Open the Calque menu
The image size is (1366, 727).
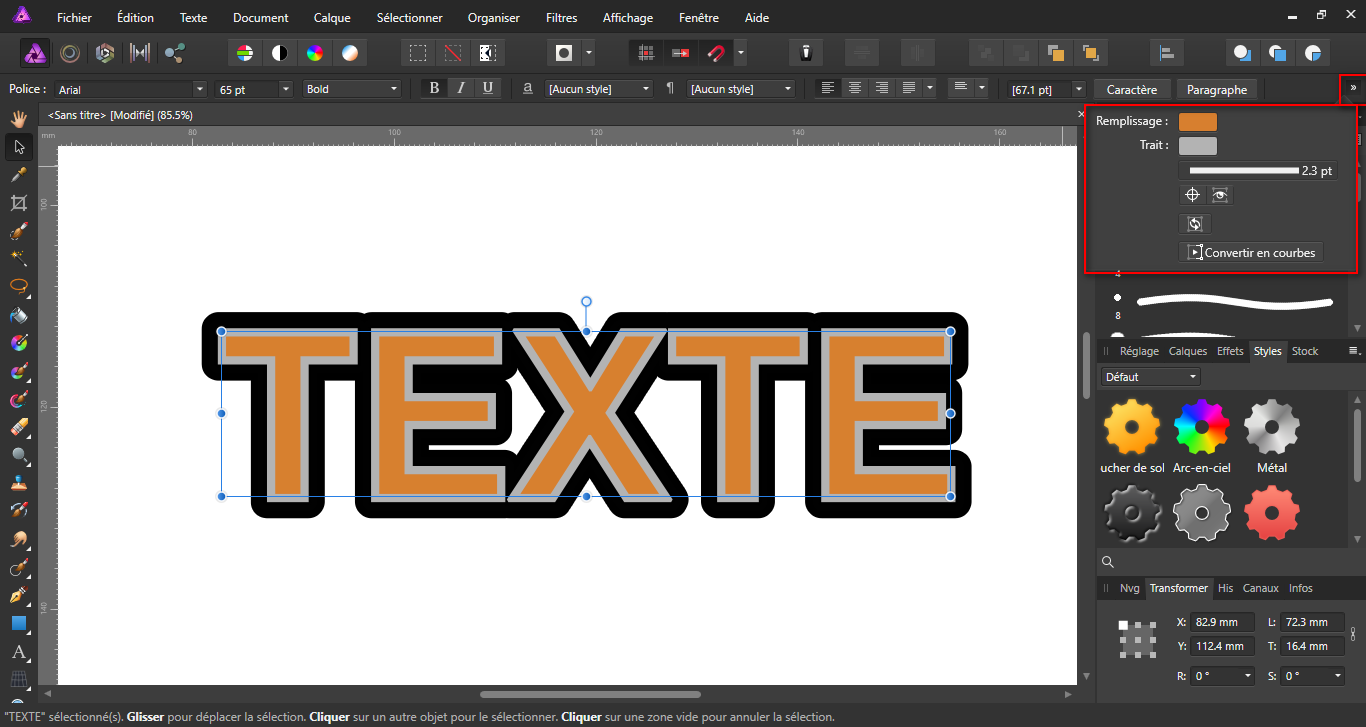pos(332,17)
